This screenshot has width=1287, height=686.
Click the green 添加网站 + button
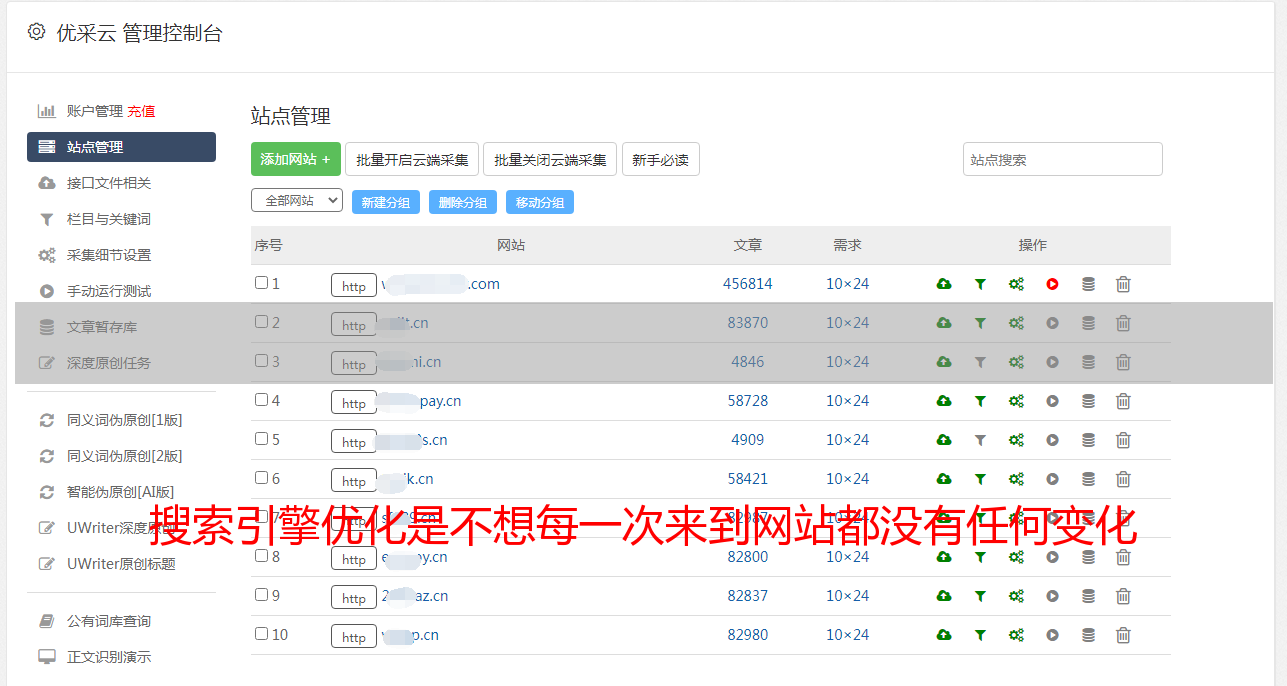click(296, 159)
